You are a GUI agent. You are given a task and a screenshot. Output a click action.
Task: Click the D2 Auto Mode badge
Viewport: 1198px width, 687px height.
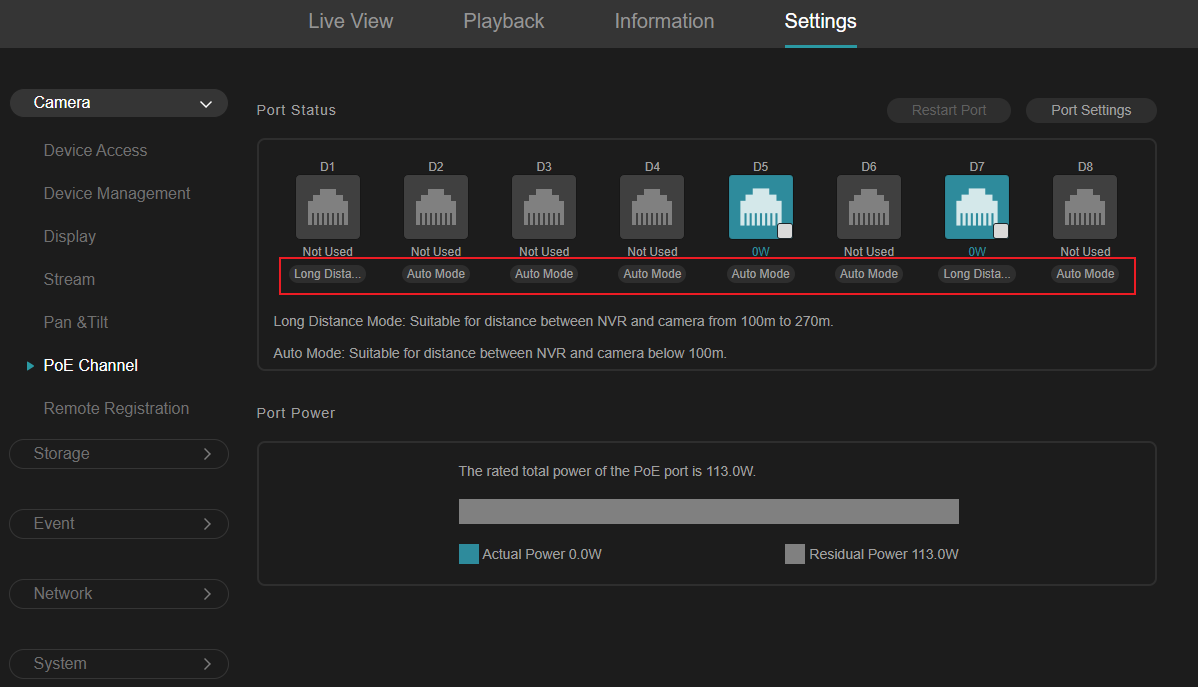coord(435,274)
